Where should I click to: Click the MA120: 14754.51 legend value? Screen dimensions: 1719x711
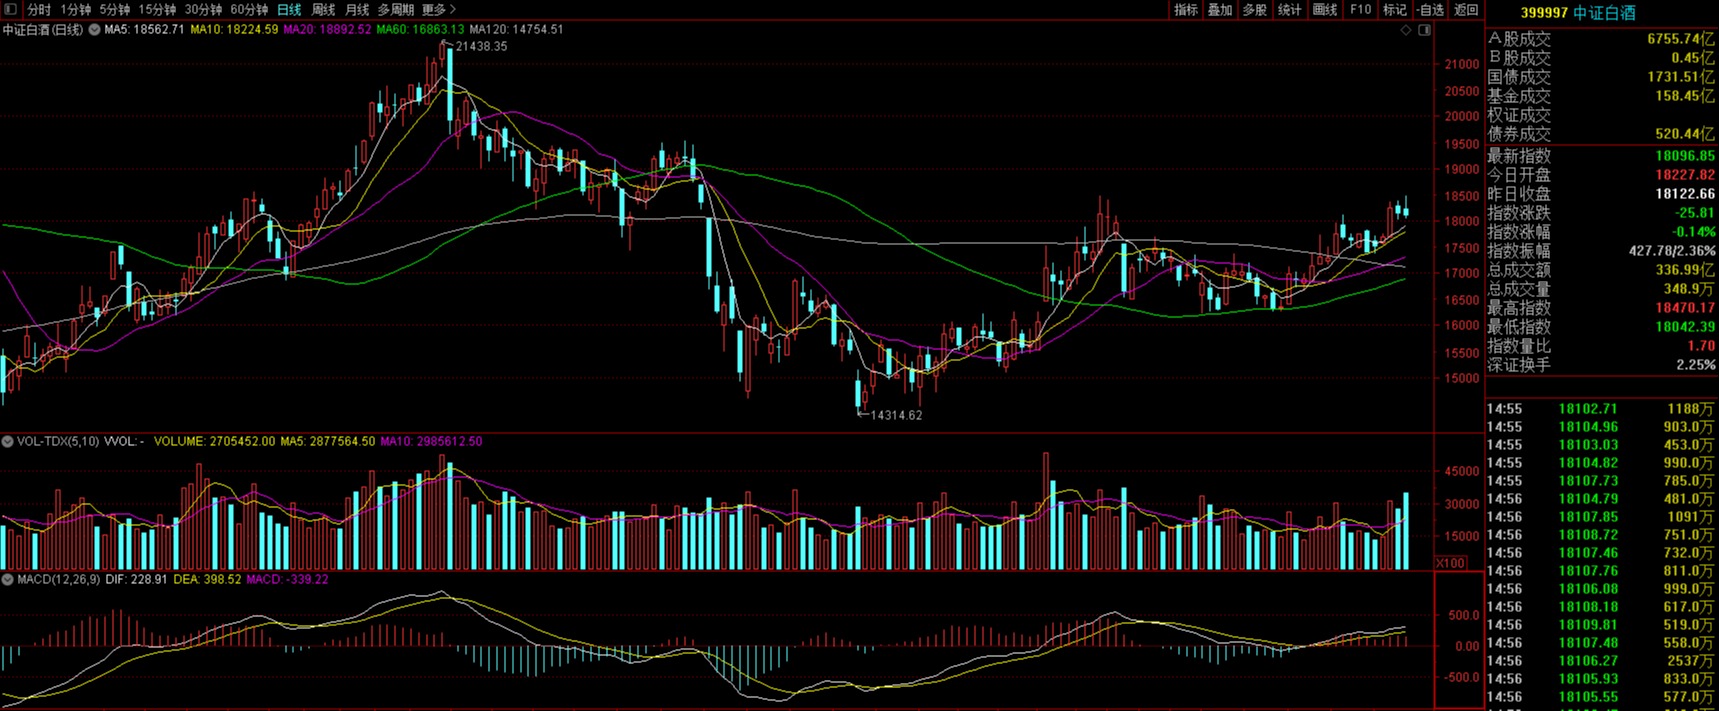[516, 30]
